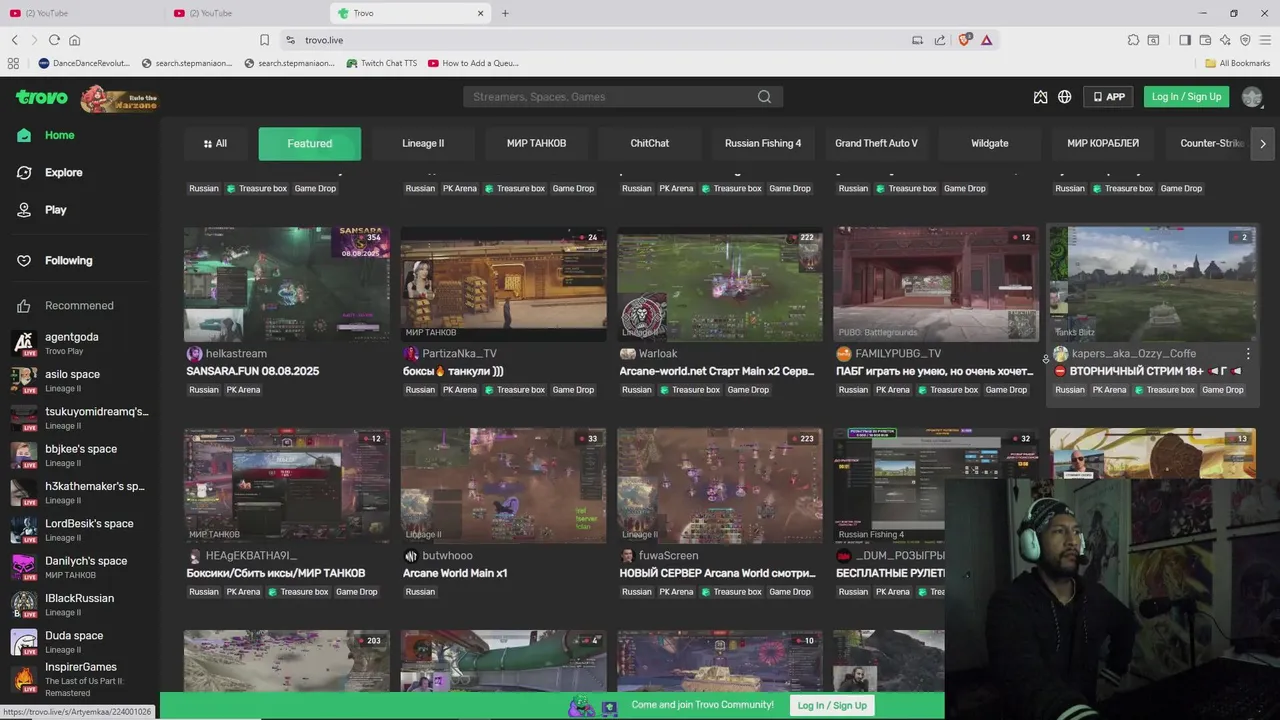This screenshot has height=720, width=1280.
Task: Click Russian tag under butwhooo stream
Action: point(420,592)
